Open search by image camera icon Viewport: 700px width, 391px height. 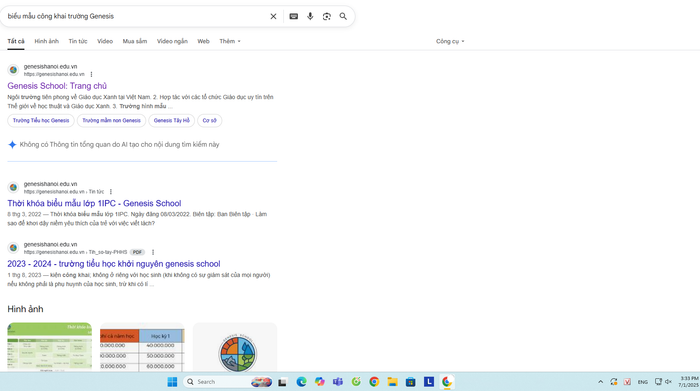click(x=327, y=17)
